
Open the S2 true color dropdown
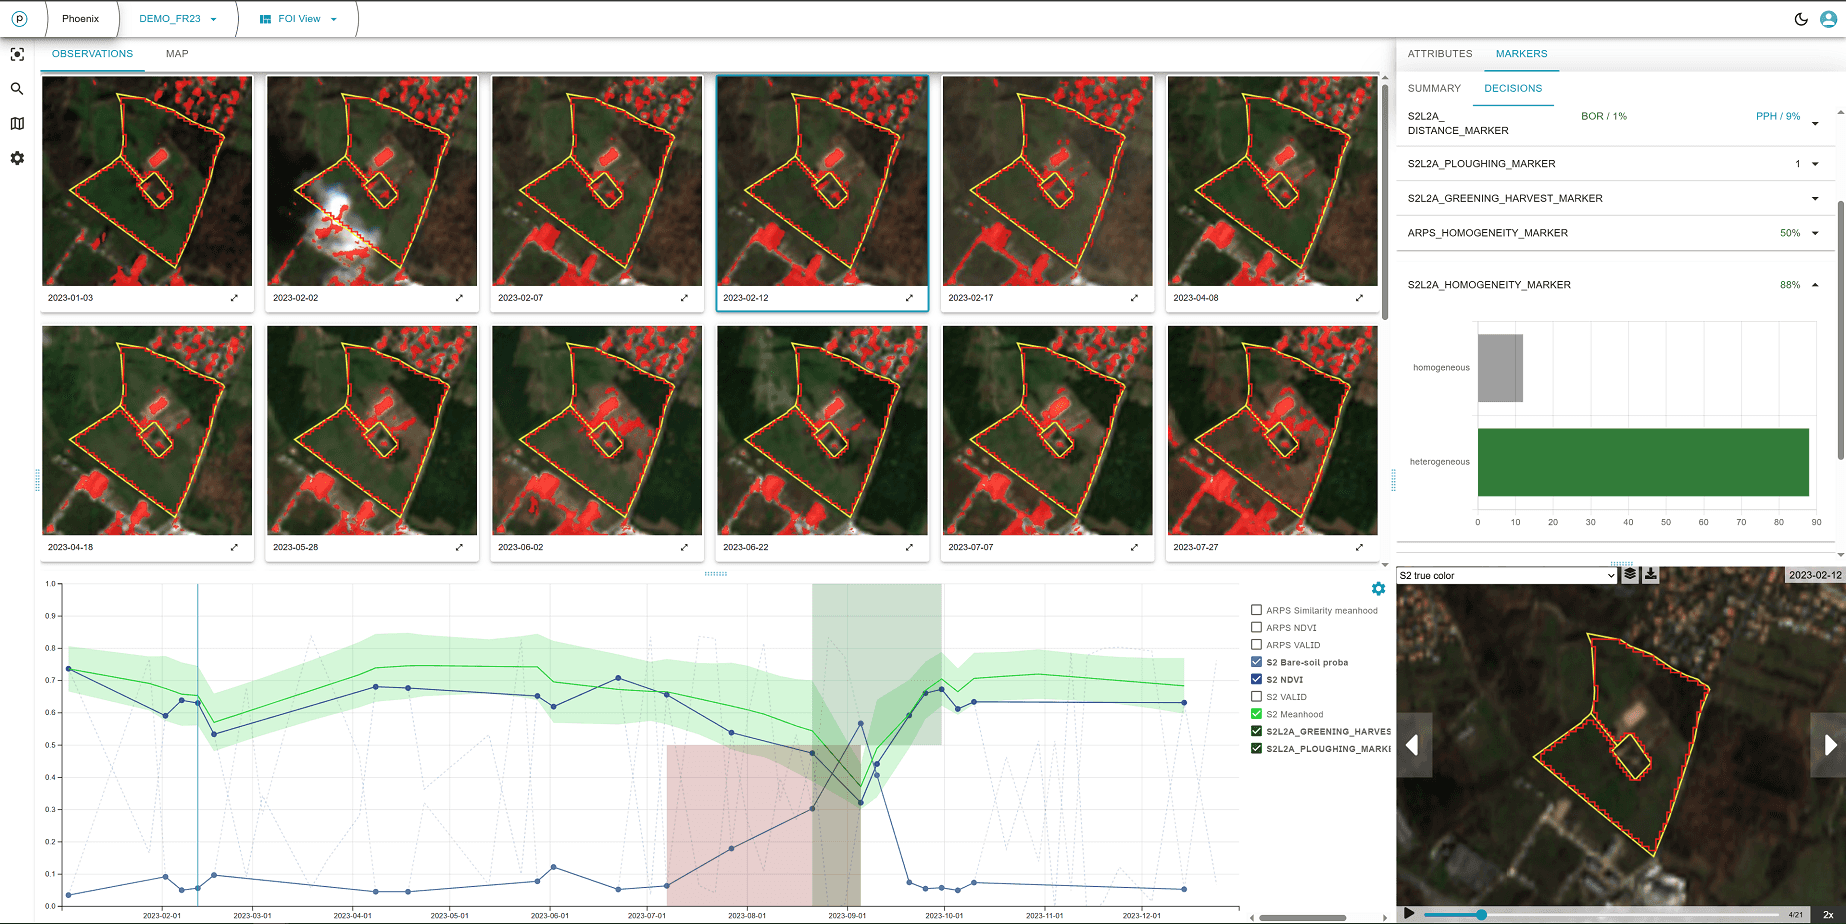pyautogui.click(x=1506, y=576)
